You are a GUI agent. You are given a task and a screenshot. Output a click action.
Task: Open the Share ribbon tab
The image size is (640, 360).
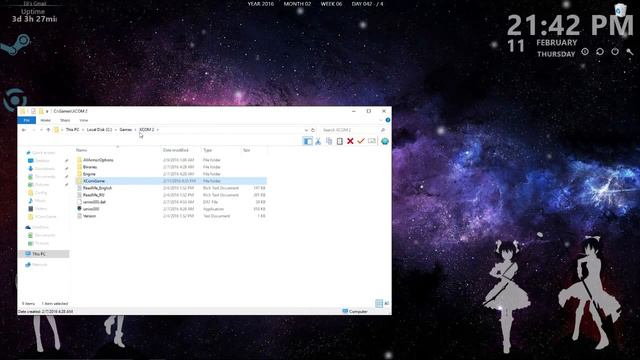pos(65,120)
